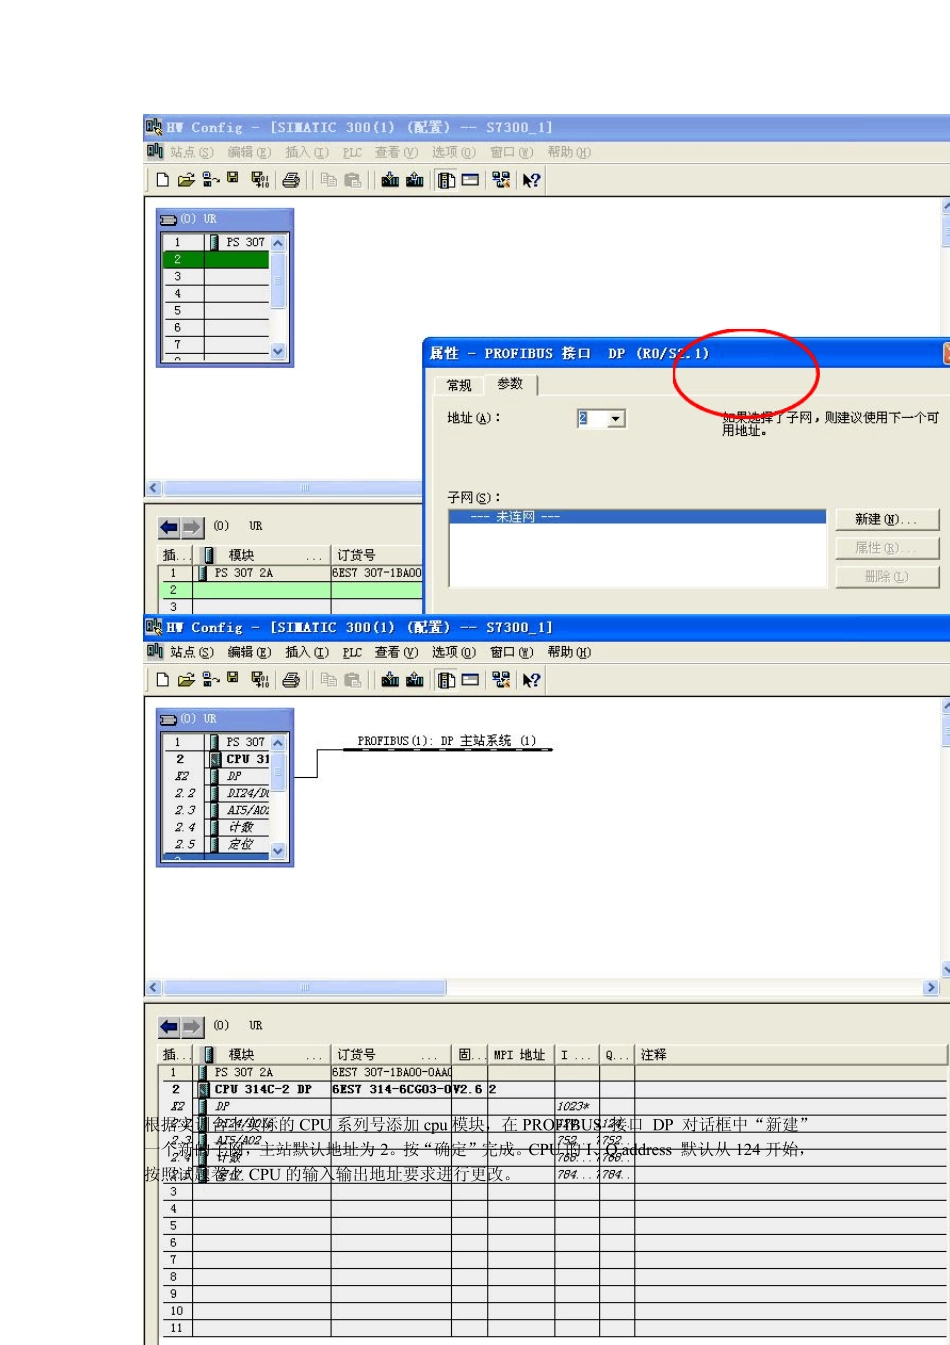This screenshot has width=950, height=1345.
Task: Click 删除(L) button in PROFIBUS dialog
Action: 888,577
